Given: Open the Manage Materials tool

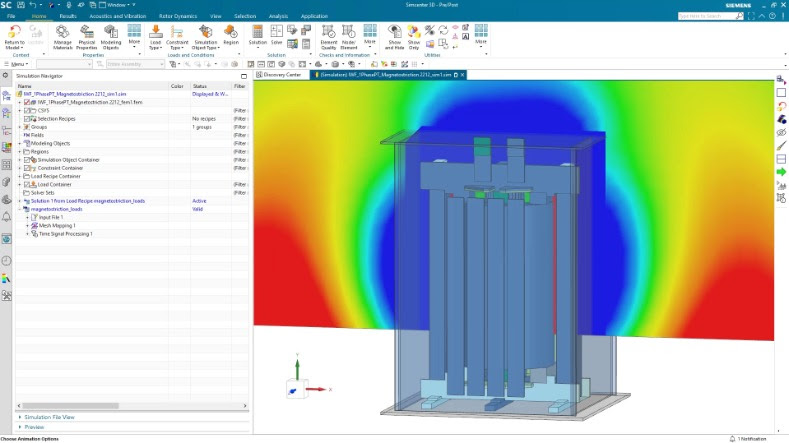Looking at the screenshot, I should tap(62, 37).
